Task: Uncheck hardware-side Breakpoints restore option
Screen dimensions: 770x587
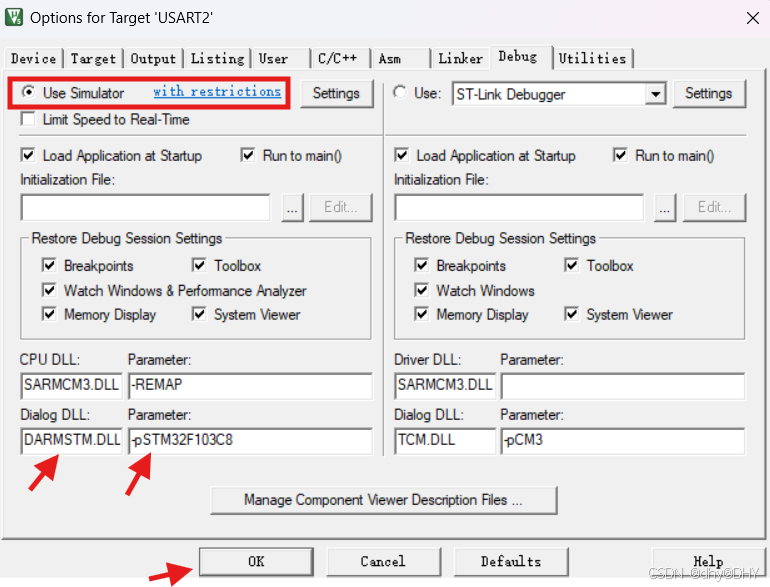Action: coord(422,265)
